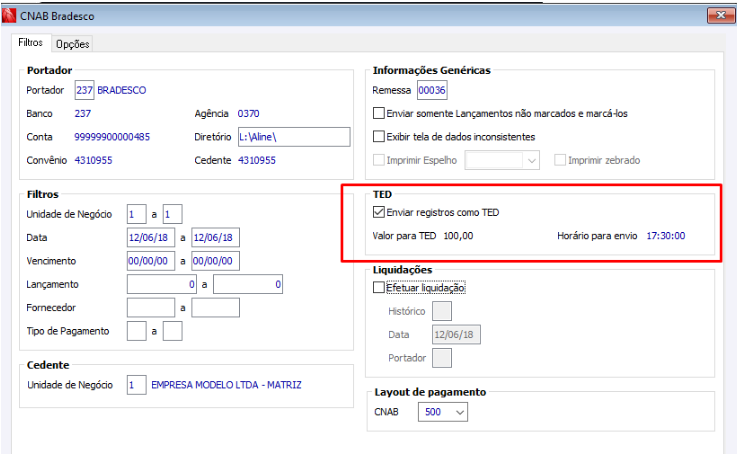Click the Horário para envio value 17:30:00
Screen dimensions: 737x456
click(x=666, y=236)
